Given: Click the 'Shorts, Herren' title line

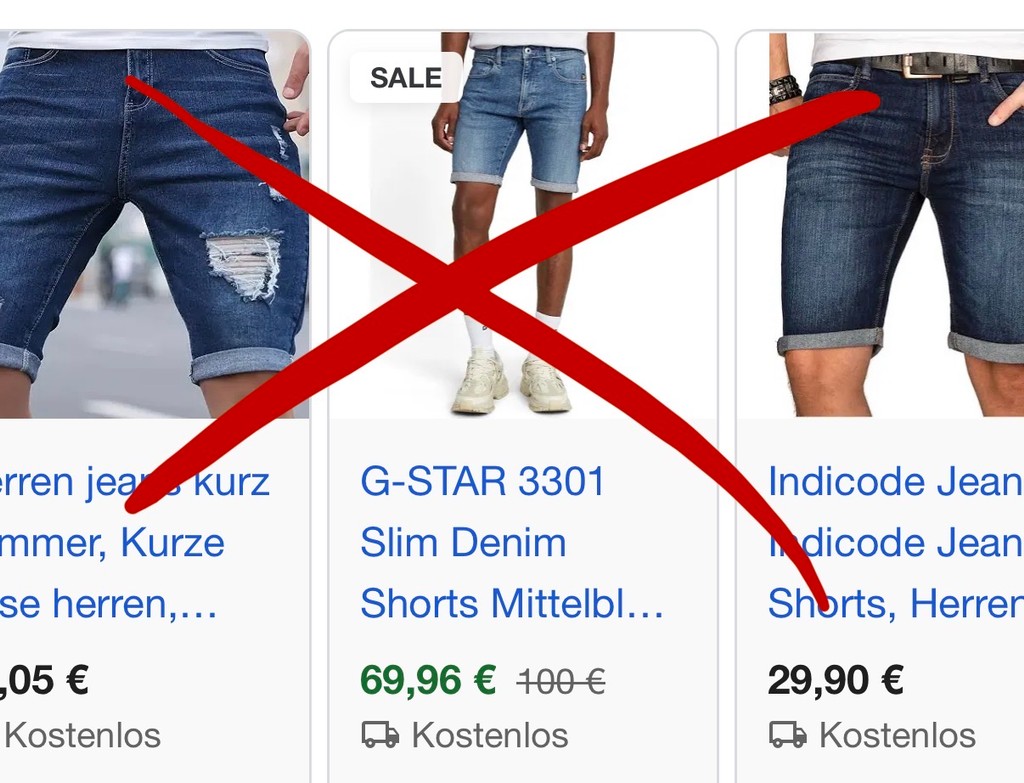Looking at the screenshot, I should [x=895, y=603].
